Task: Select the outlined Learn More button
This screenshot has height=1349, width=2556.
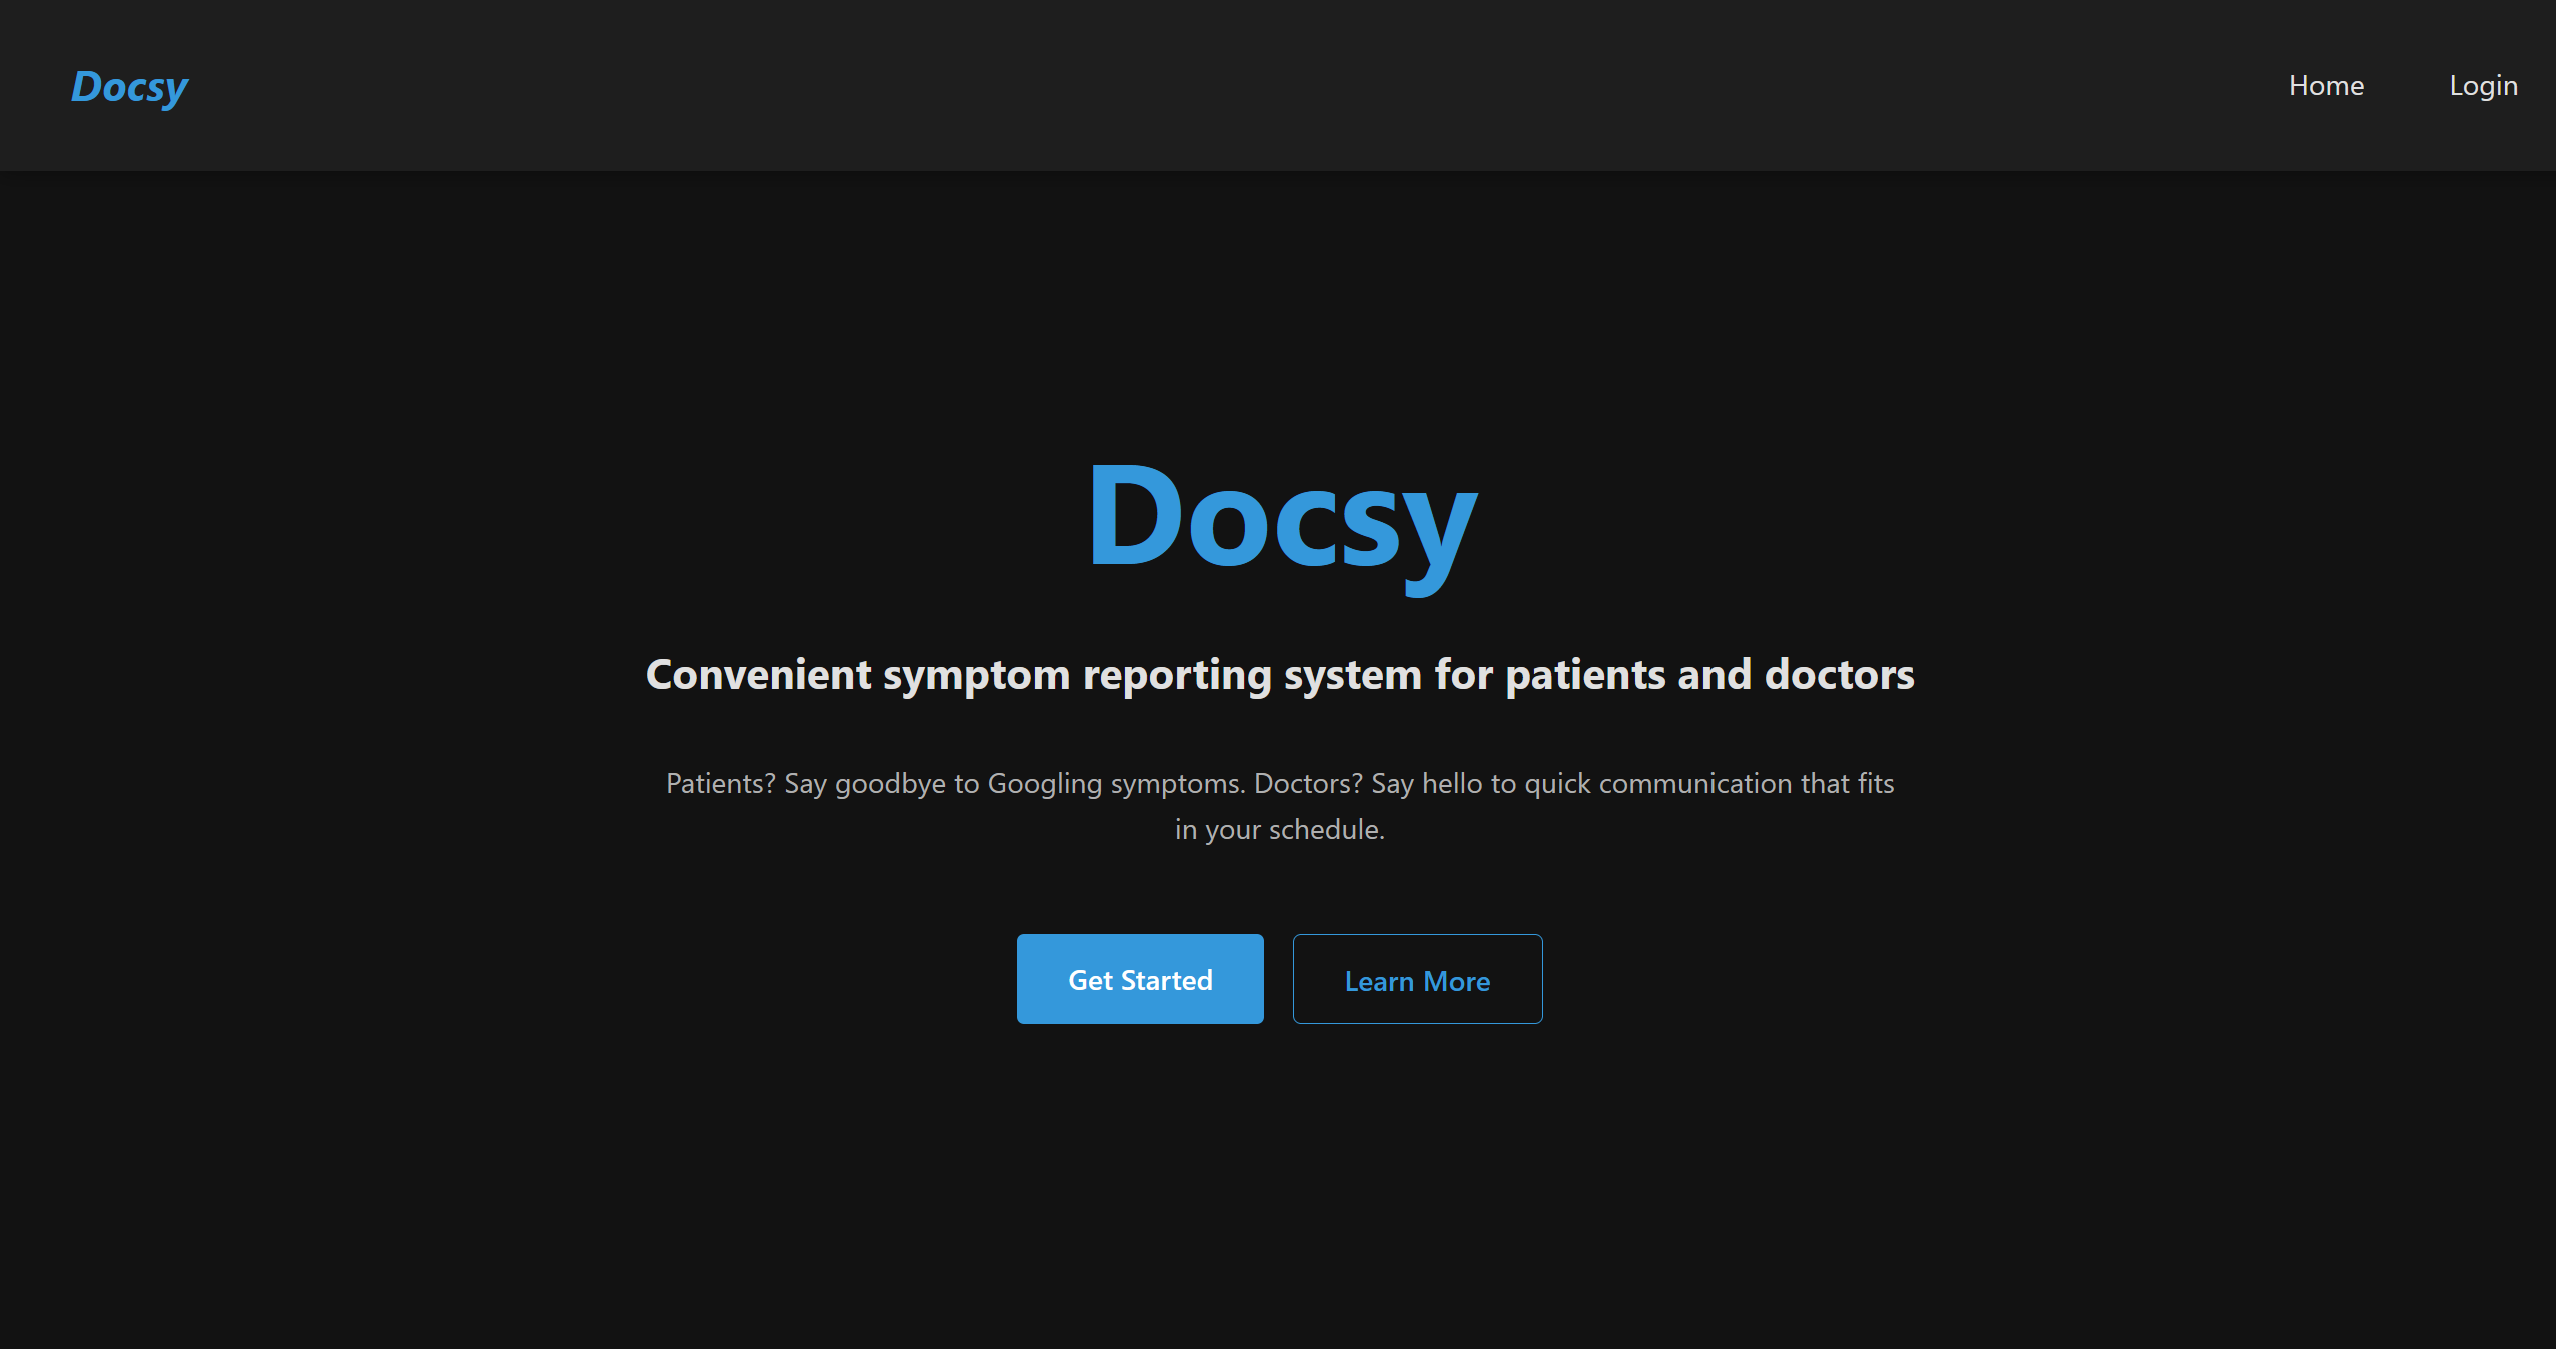Action: pos(1417,979)
